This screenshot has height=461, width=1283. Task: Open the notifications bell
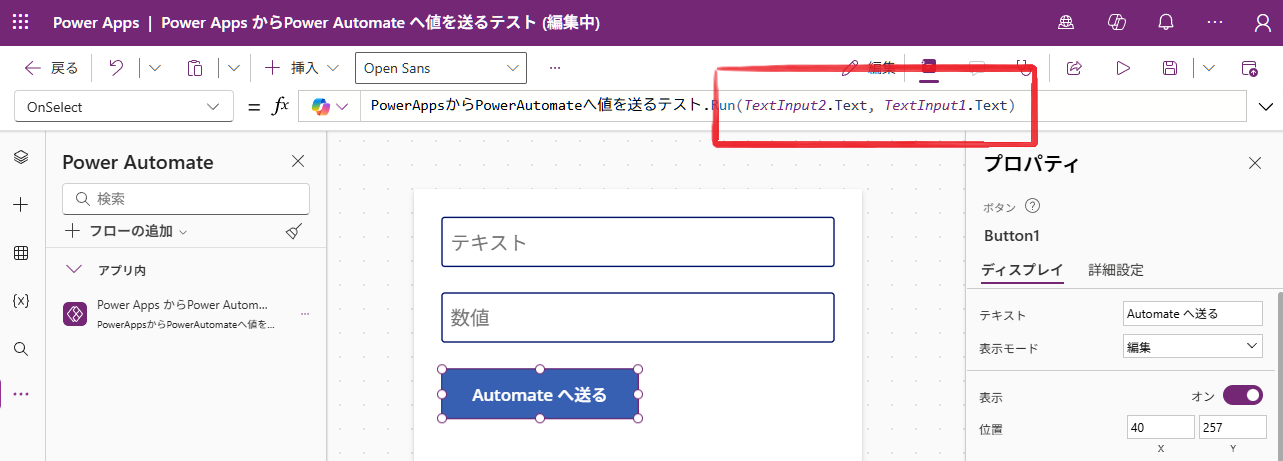1165,22
